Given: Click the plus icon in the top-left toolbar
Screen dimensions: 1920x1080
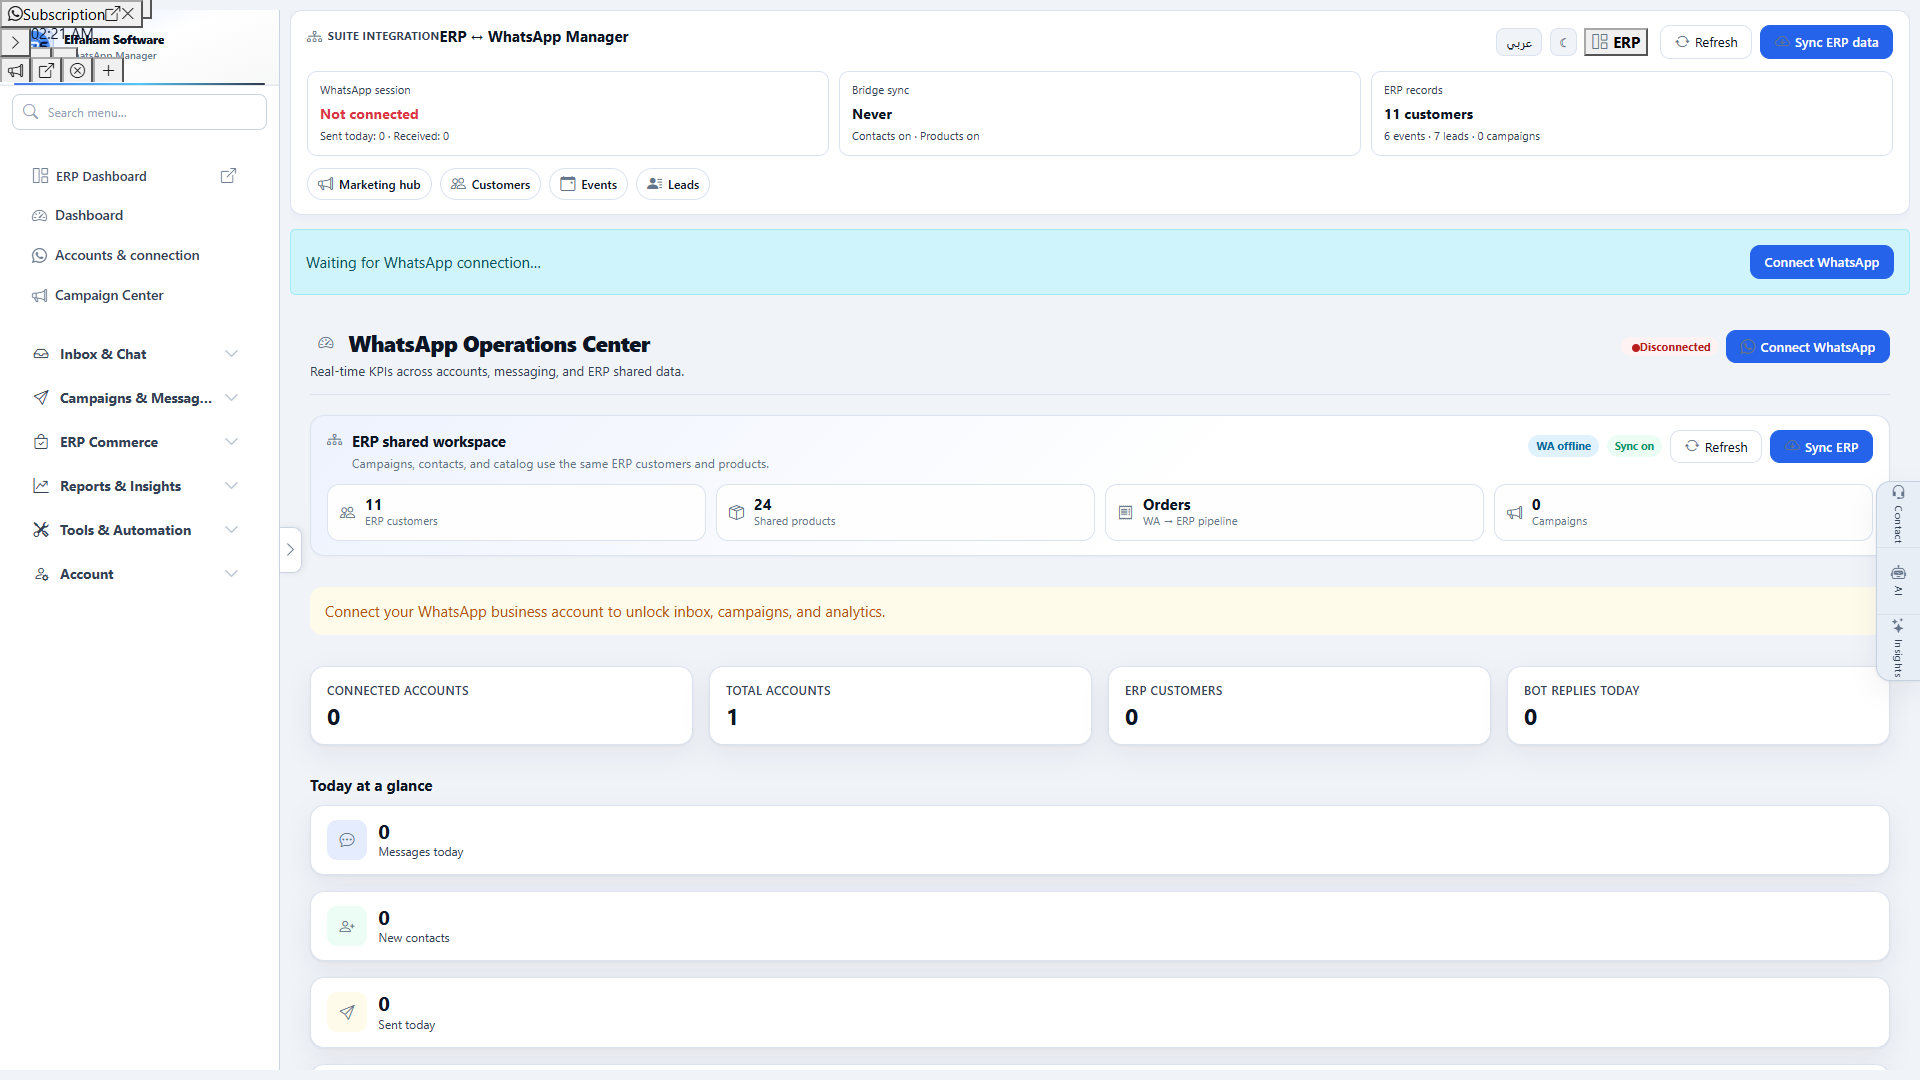Looking at the screenshot, I should point(108,71).
